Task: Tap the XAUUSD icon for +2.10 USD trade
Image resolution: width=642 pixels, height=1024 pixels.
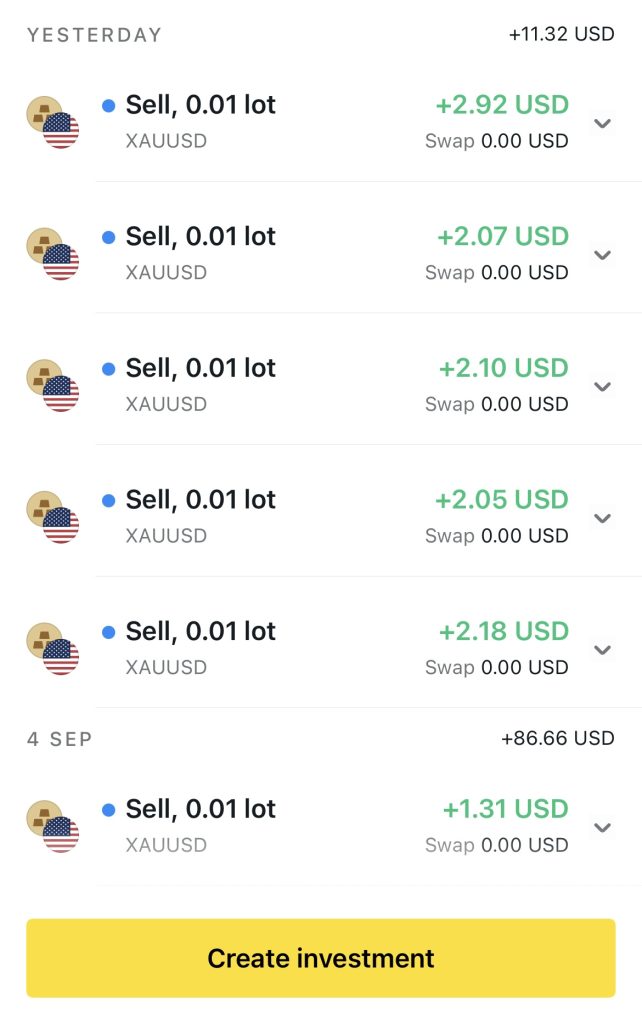Action: 52,386
